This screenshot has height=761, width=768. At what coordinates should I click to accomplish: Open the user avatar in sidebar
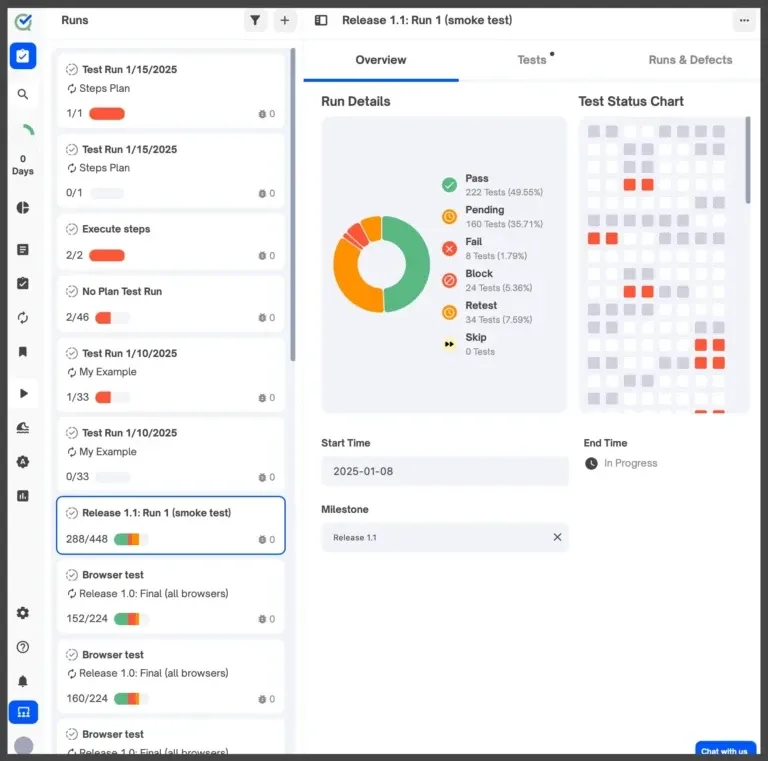coord(23,746)
